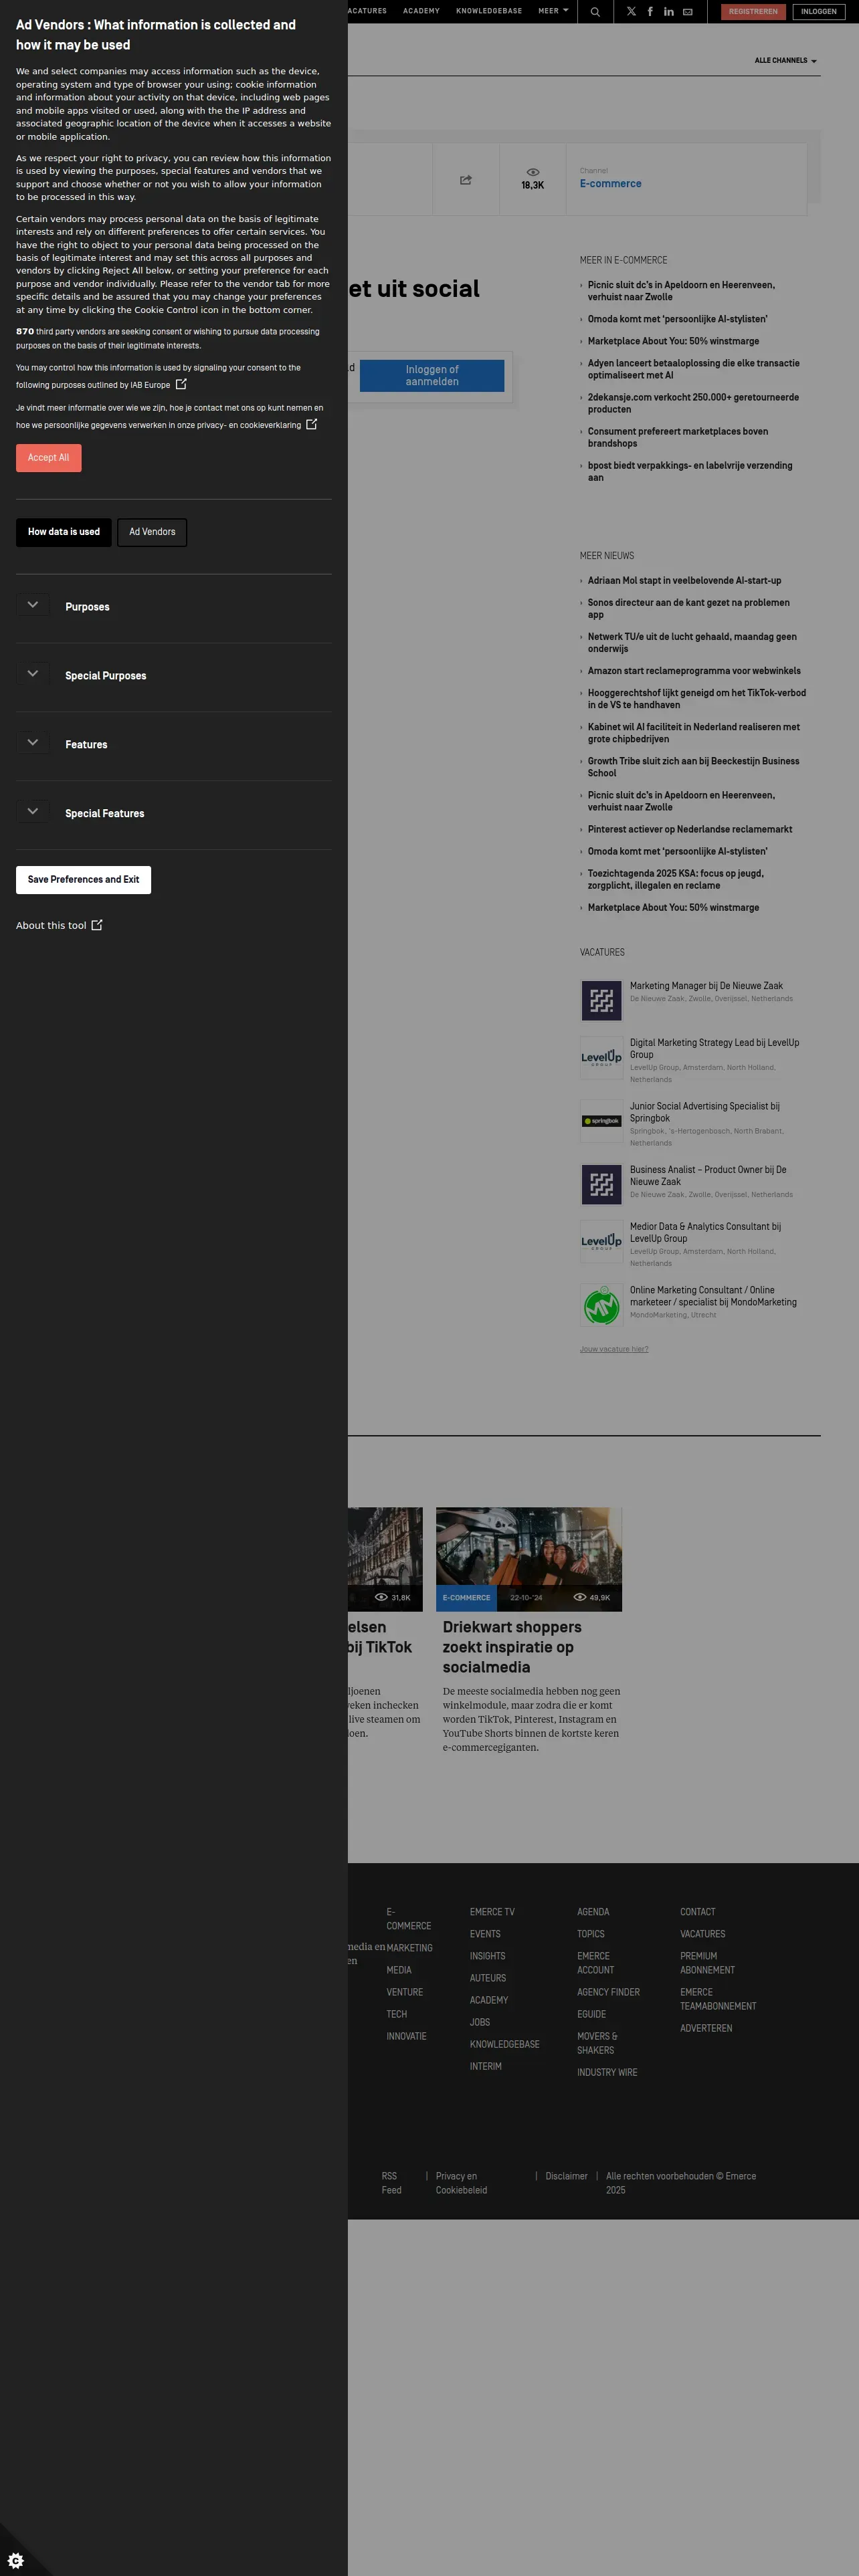Expand the Special Features section
The width and height of the screenshot is (859, 2576).
[33, 812]
